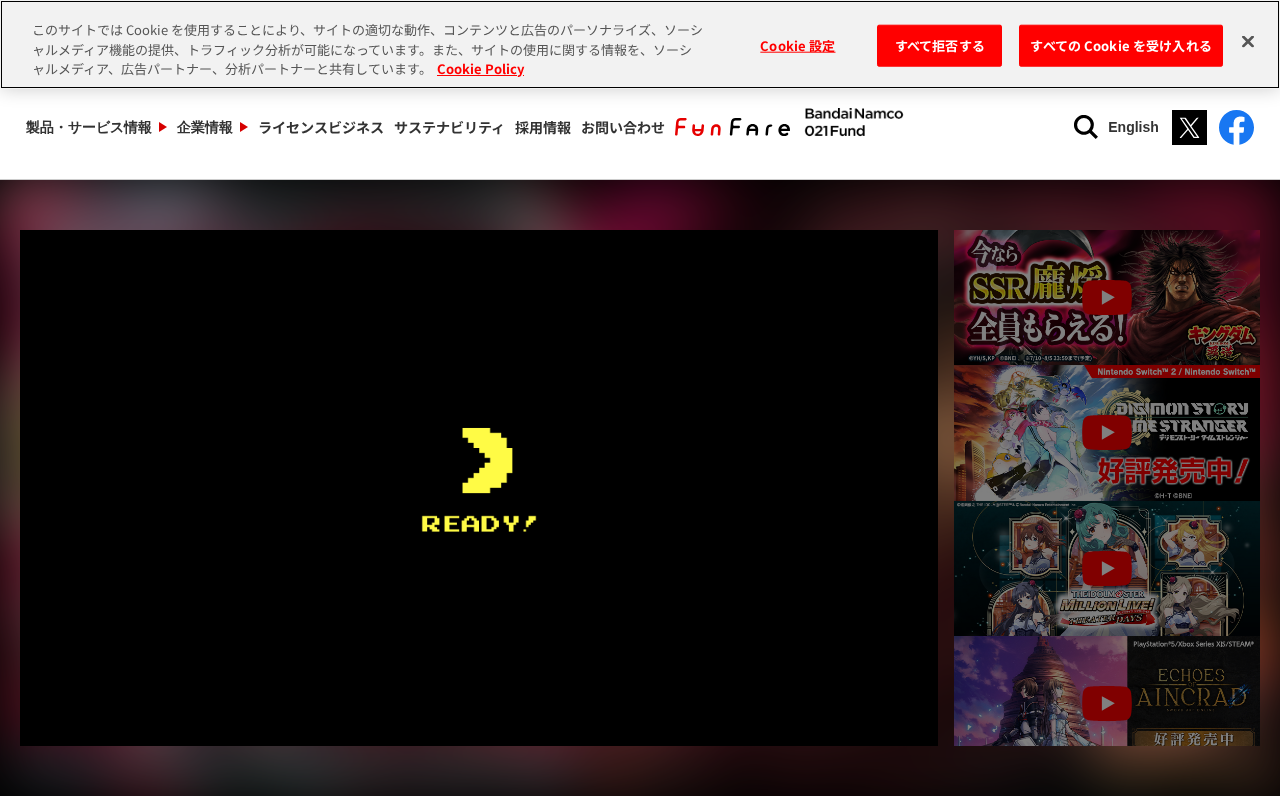
Task: Open Bandai Namco 021 Fund link
Action: click(x=854, y=122)
